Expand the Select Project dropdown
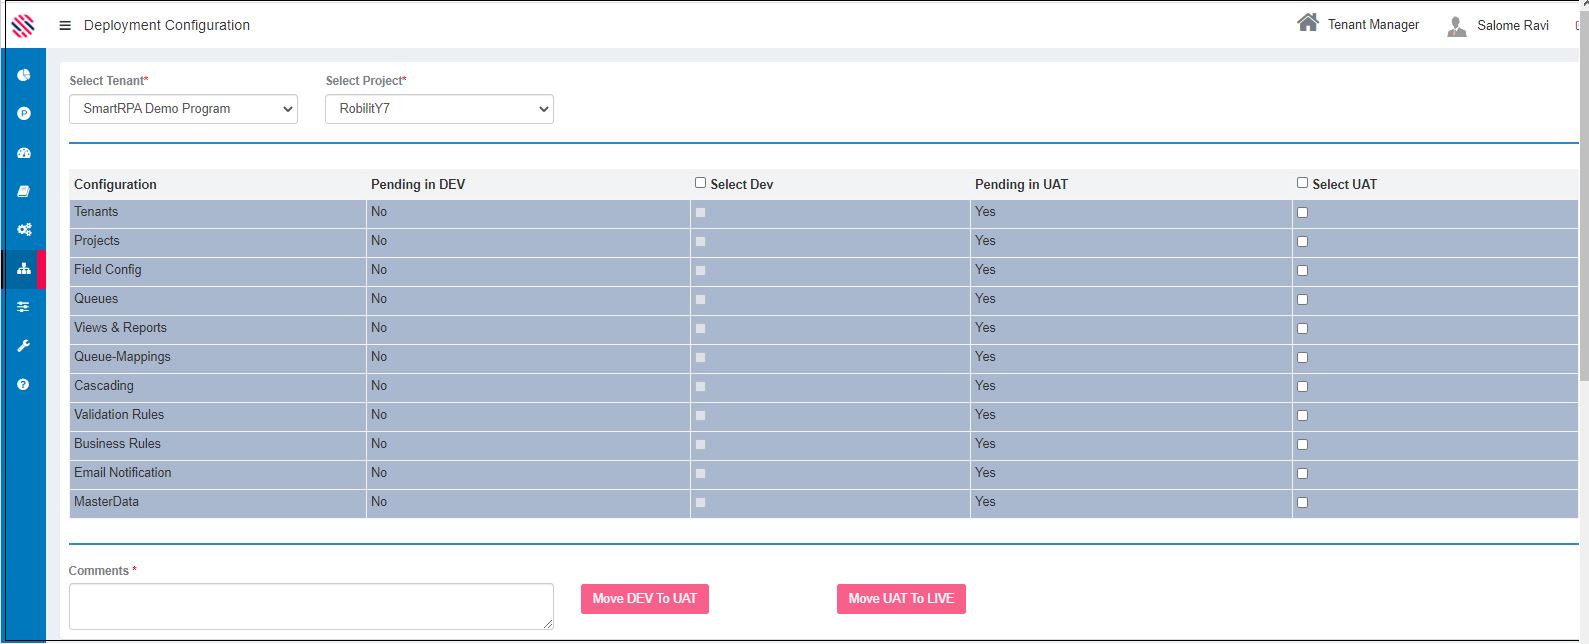This screenshot has width=1589, height=644. tap(439, 109)
